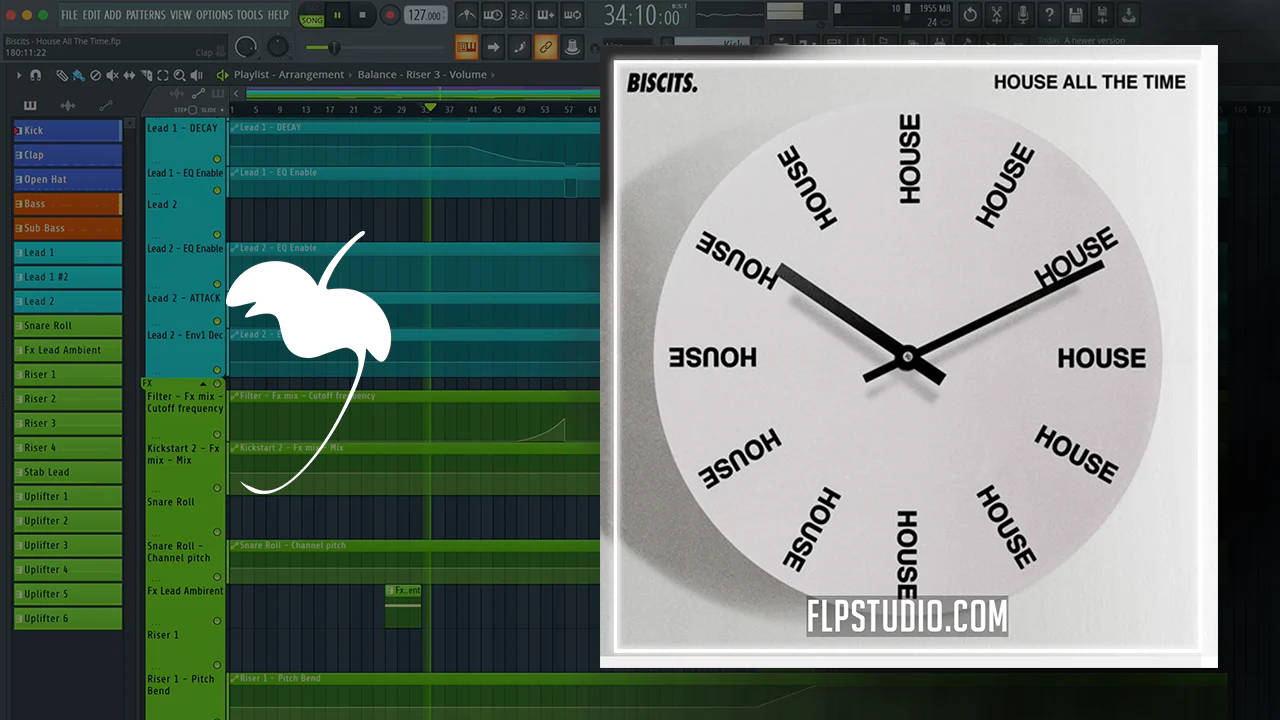This screenshot has height=720, width=1280.
Task: Click the Riser 1 - Pitch Bend track name
Action: coord(181,685)
